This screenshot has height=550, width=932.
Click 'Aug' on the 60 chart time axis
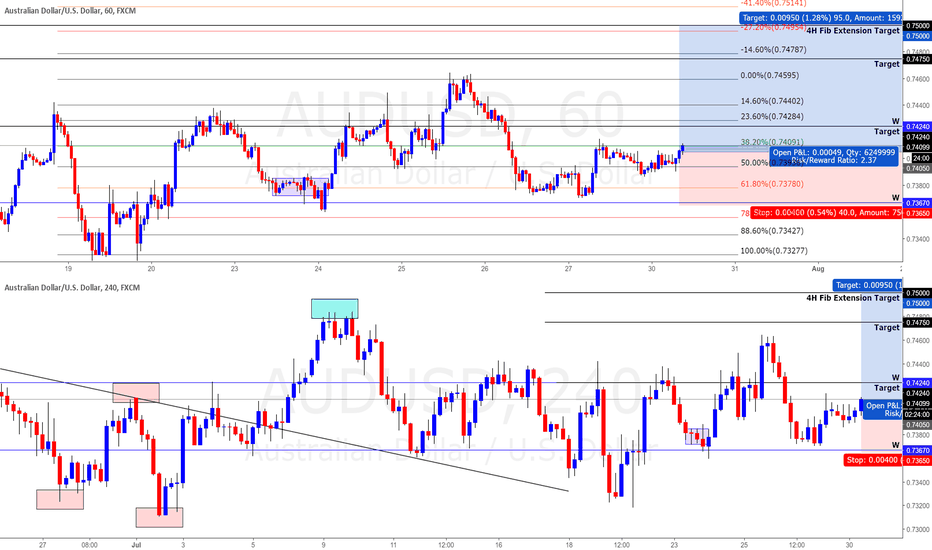tap(818, 269)
